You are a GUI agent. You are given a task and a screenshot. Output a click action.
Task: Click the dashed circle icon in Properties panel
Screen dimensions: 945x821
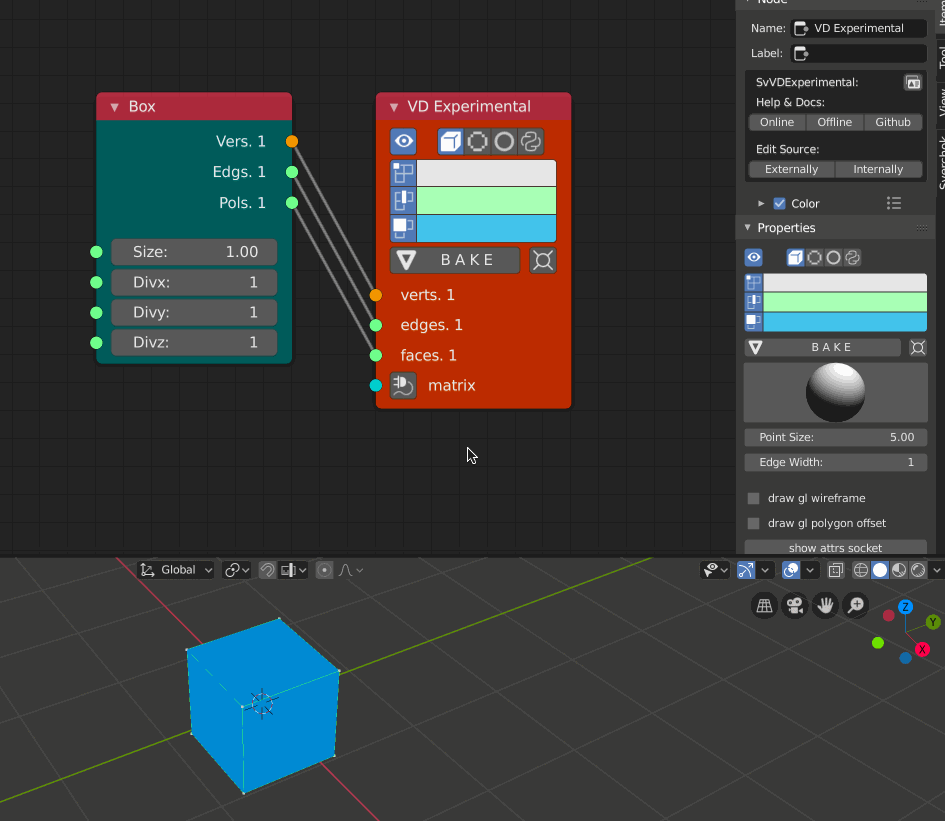(x=814, y=258)
